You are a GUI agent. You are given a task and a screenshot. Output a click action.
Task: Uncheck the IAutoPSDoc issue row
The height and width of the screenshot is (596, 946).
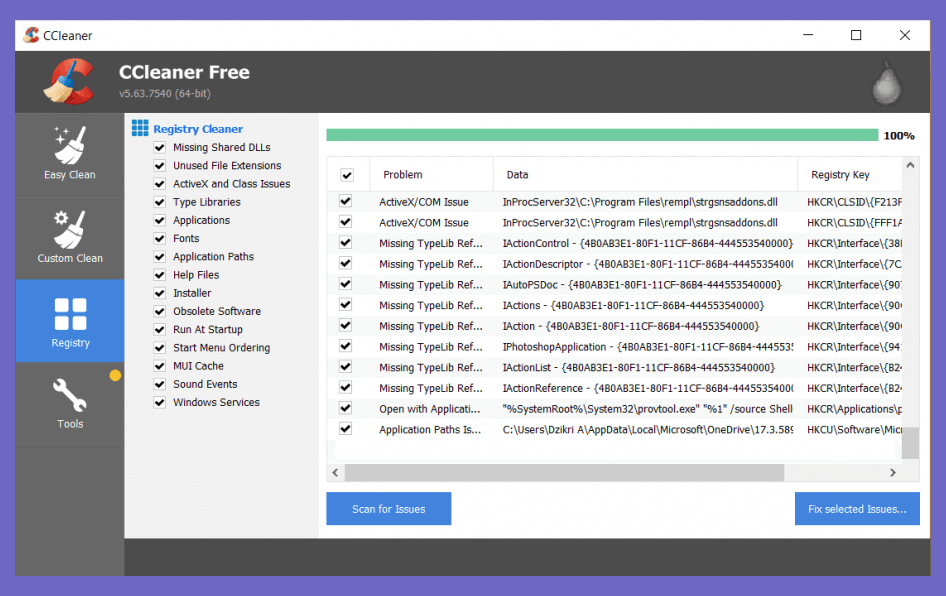click(x=345, y=284)
